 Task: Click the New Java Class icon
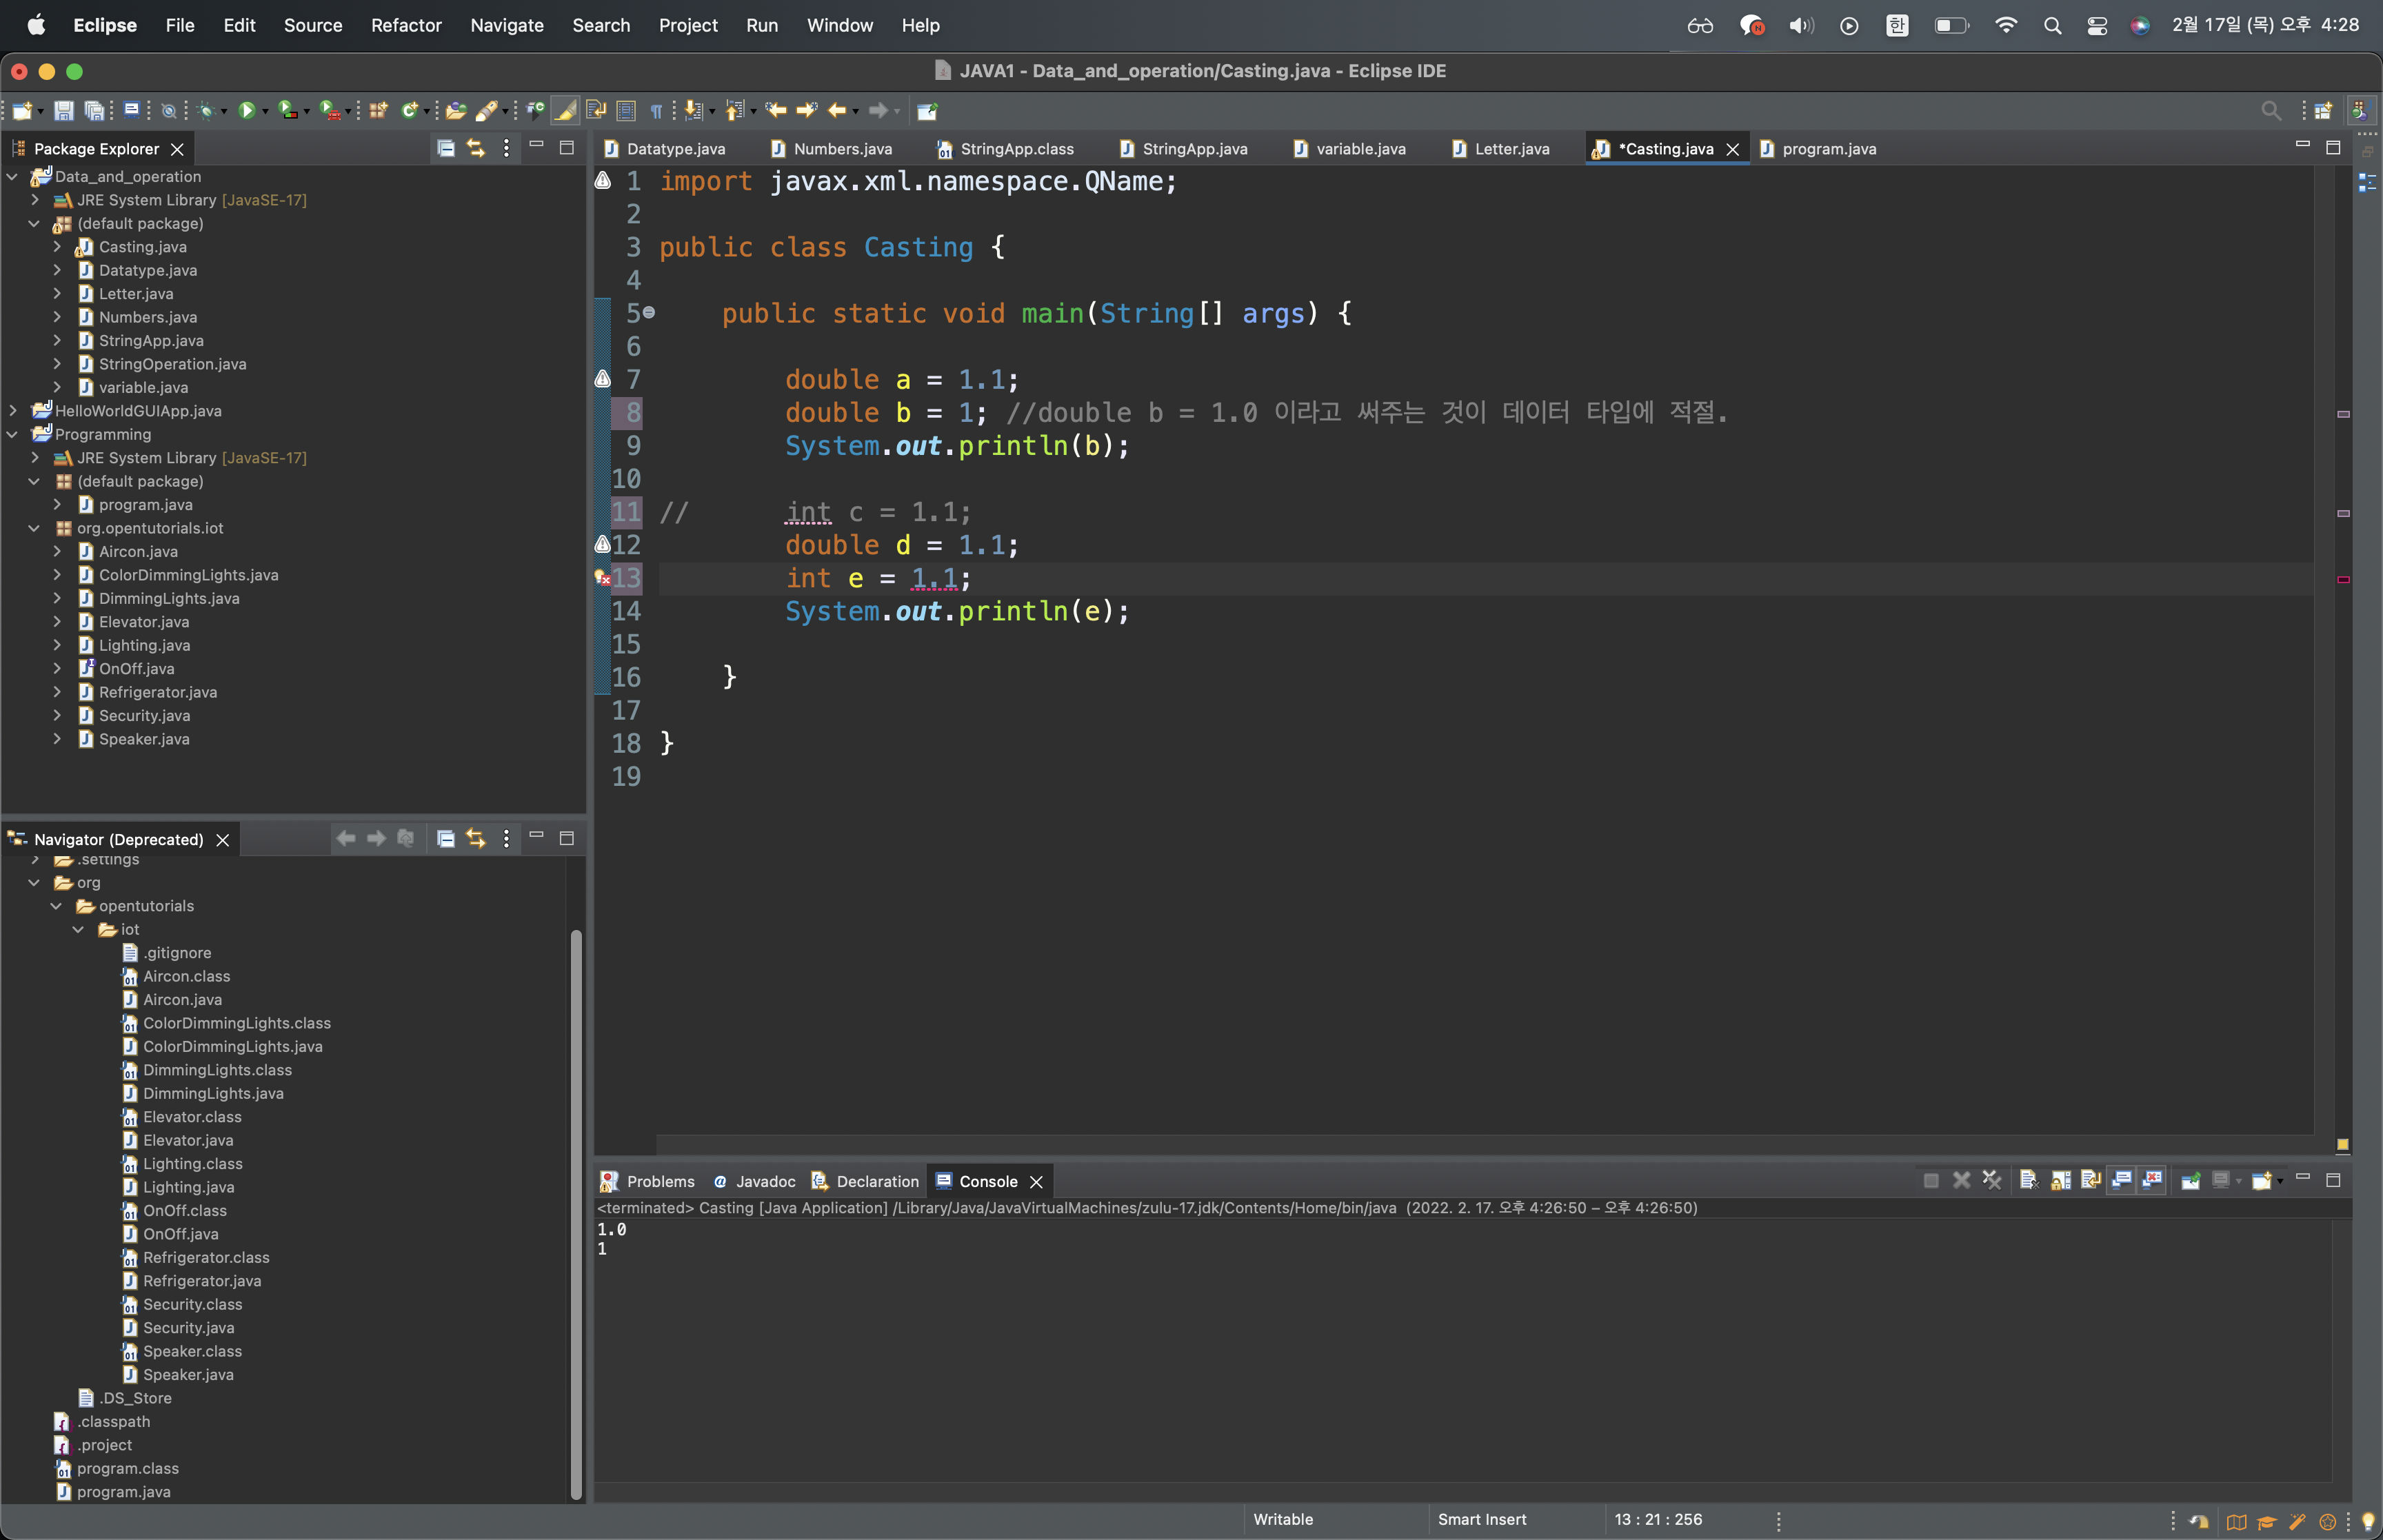click(x=408, y=111)
